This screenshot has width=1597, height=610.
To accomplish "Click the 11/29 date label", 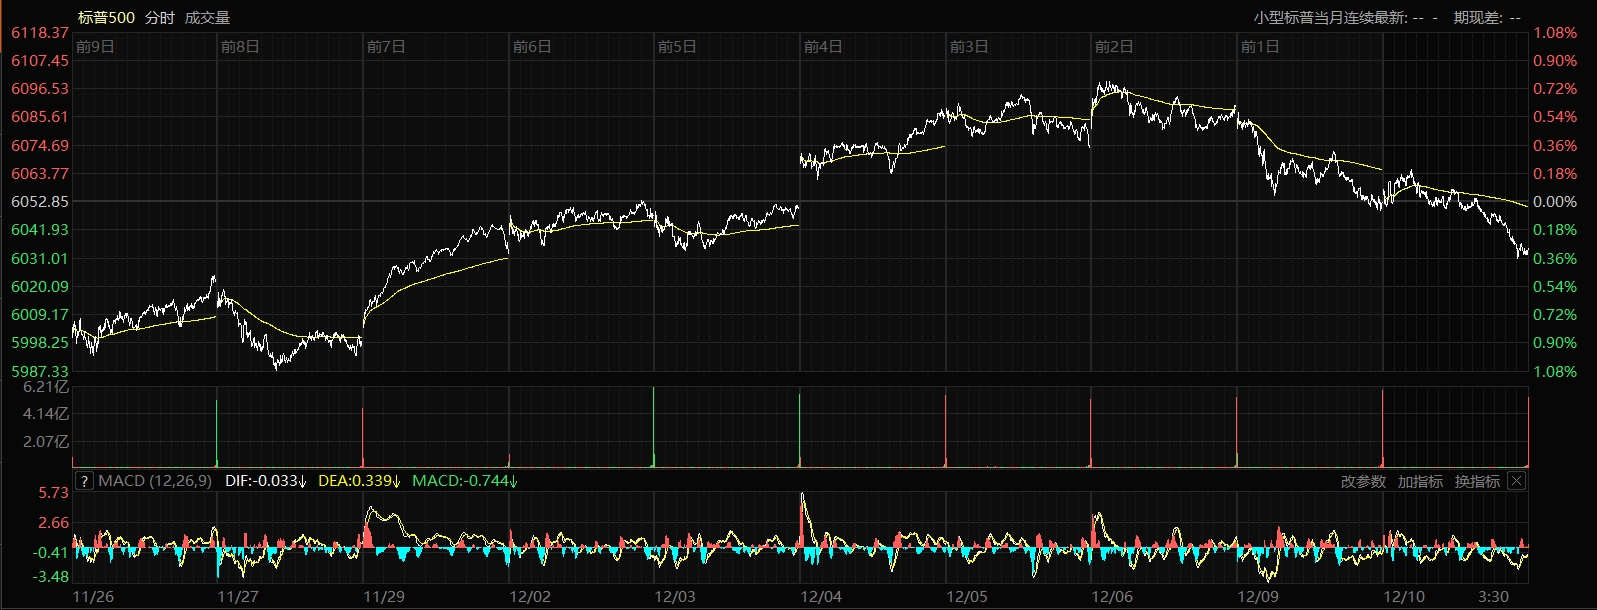I will (384, 597).
